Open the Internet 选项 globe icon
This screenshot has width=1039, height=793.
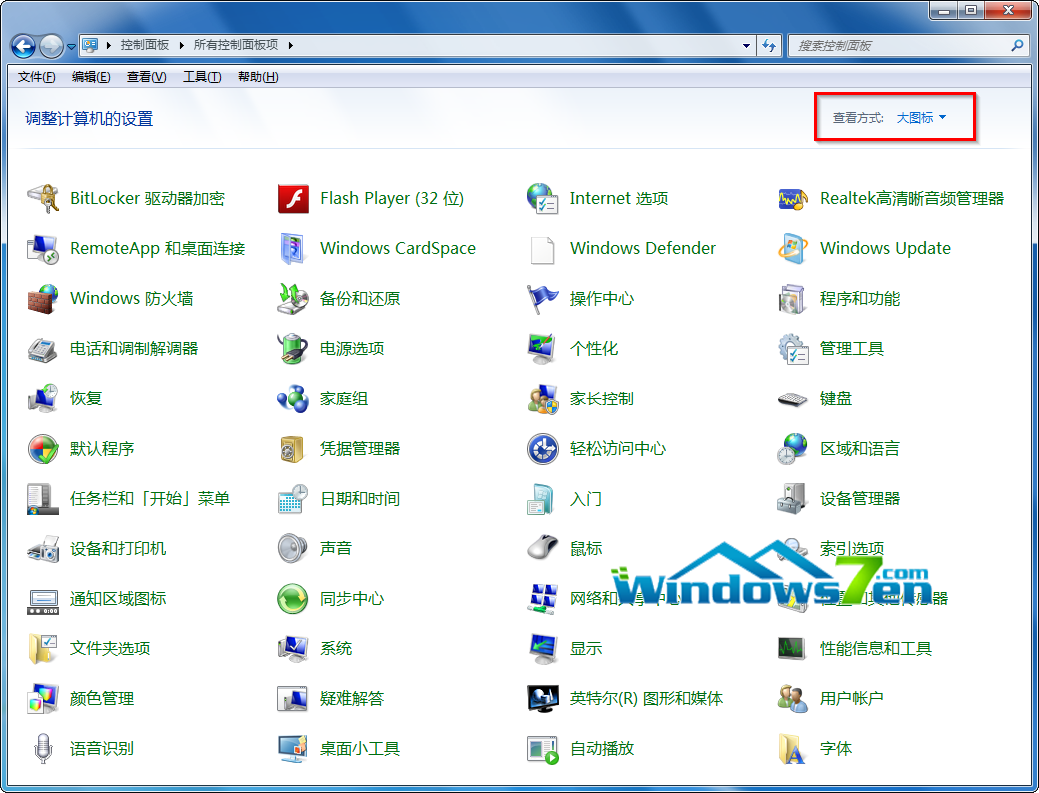pyautogui.click(x=543, y=198)
